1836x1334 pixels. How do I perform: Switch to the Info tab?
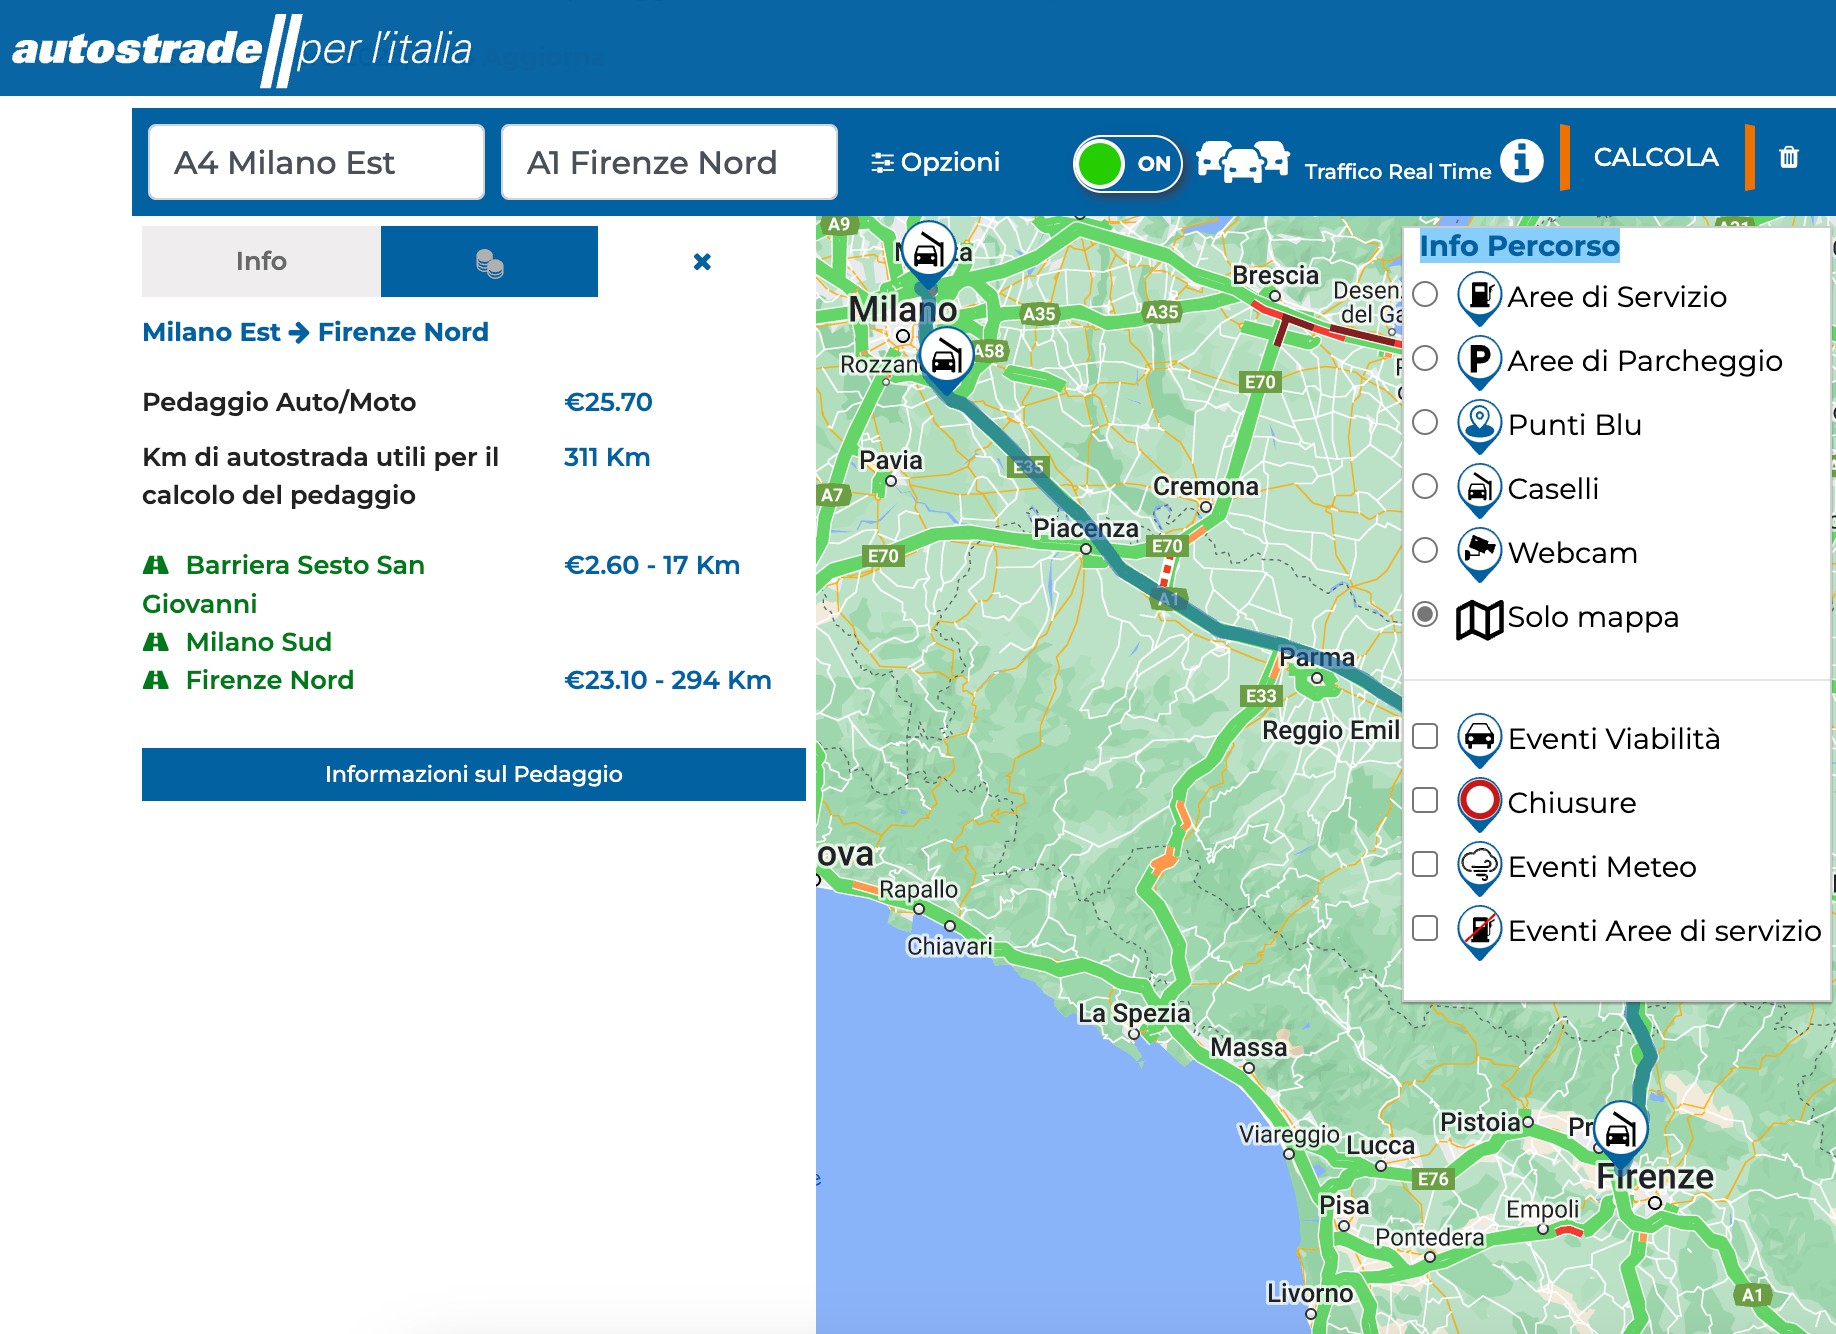(261, 262)
